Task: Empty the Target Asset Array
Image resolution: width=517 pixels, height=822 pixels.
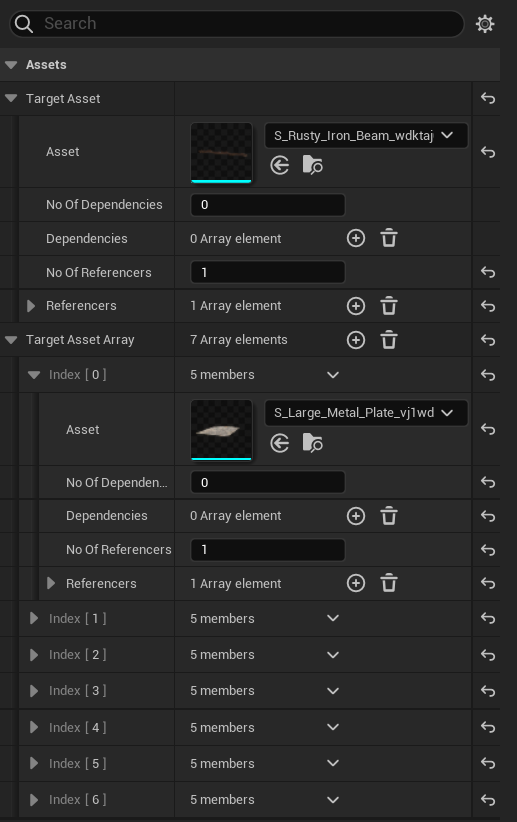Action: pyautogui.click(x=389, y=340)
